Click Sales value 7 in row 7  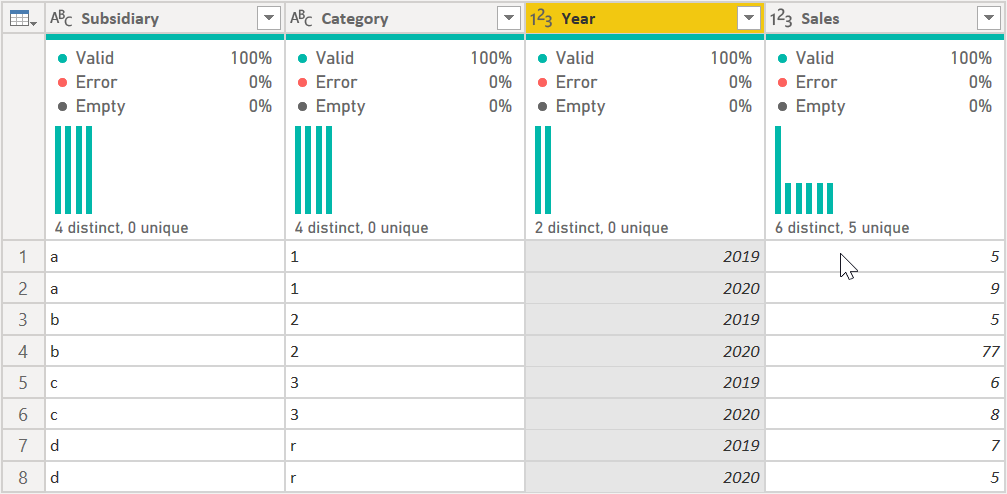tap(886, 446)
